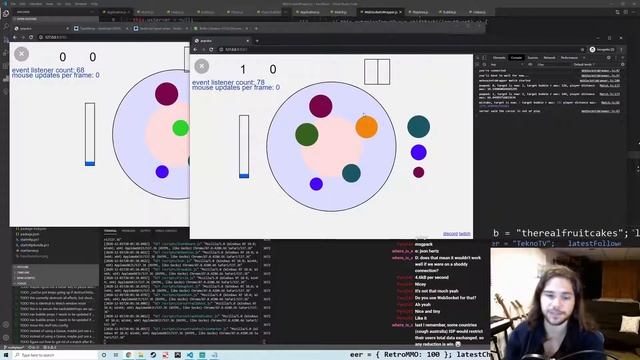Open VS Code Search in the activity bar
The width and height of the screenshot is (640, 360).
[x=6, y=26]
